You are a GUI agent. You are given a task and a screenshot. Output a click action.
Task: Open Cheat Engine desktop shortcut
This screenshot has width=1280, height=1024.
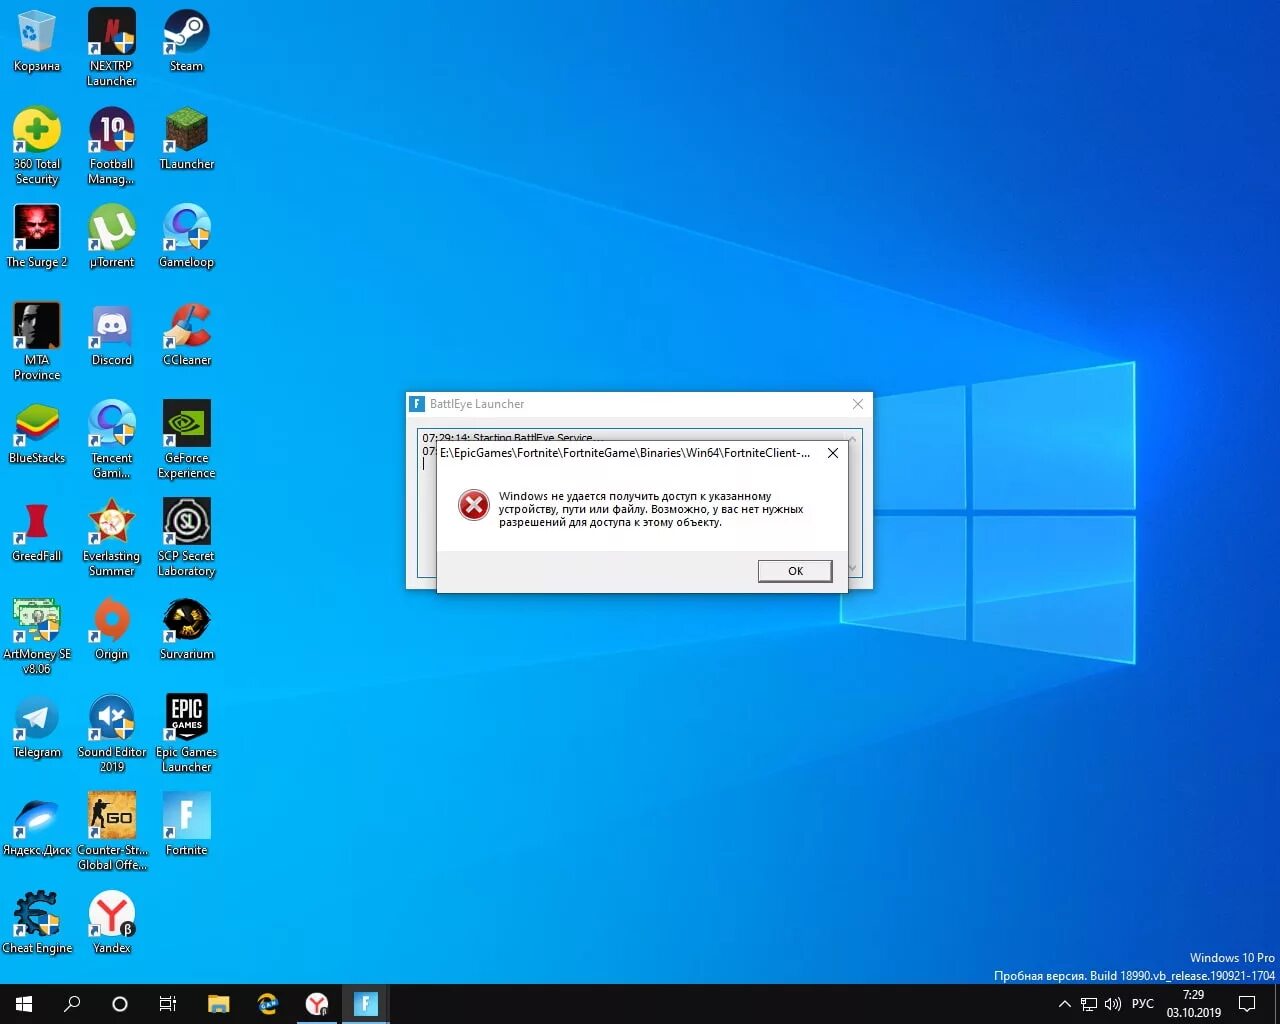(37, 923)
